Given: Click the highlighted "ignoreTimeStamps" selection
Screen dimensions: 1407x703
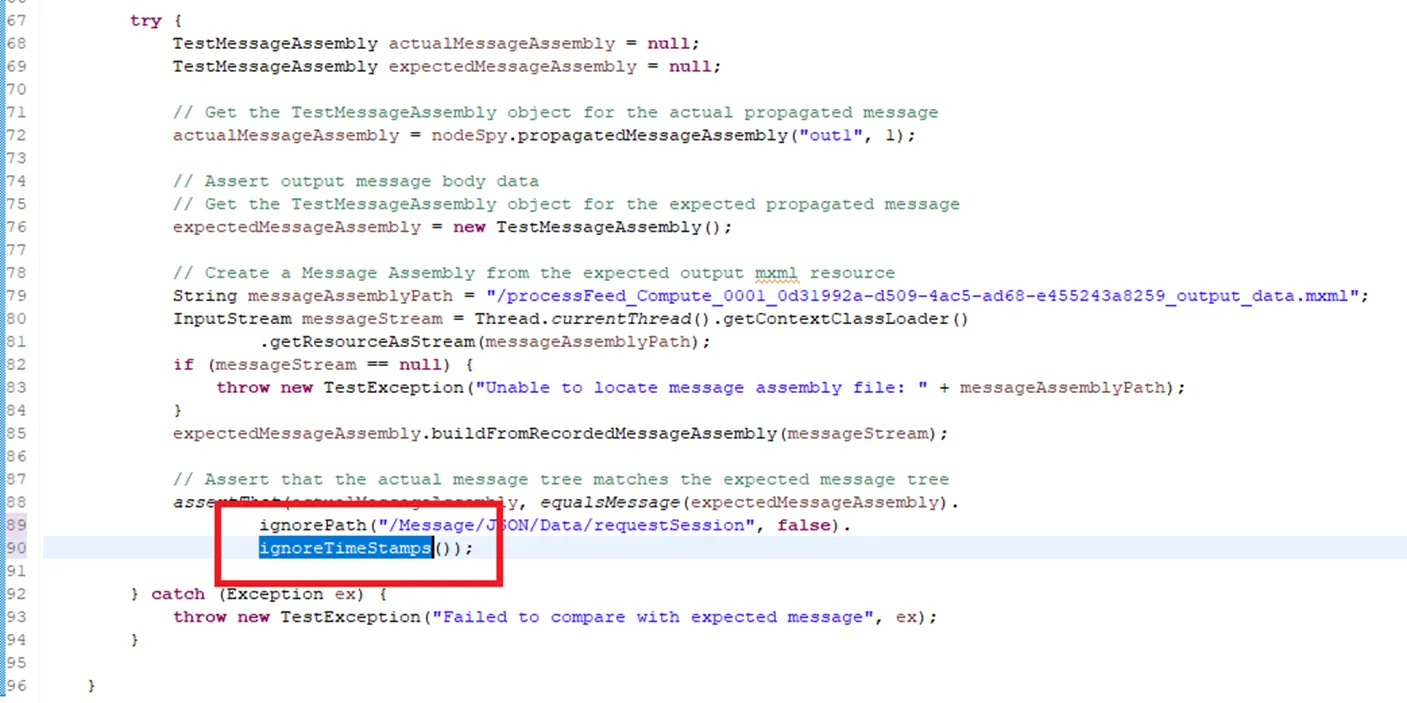Looking at the screenshot, I should [345, 549].
